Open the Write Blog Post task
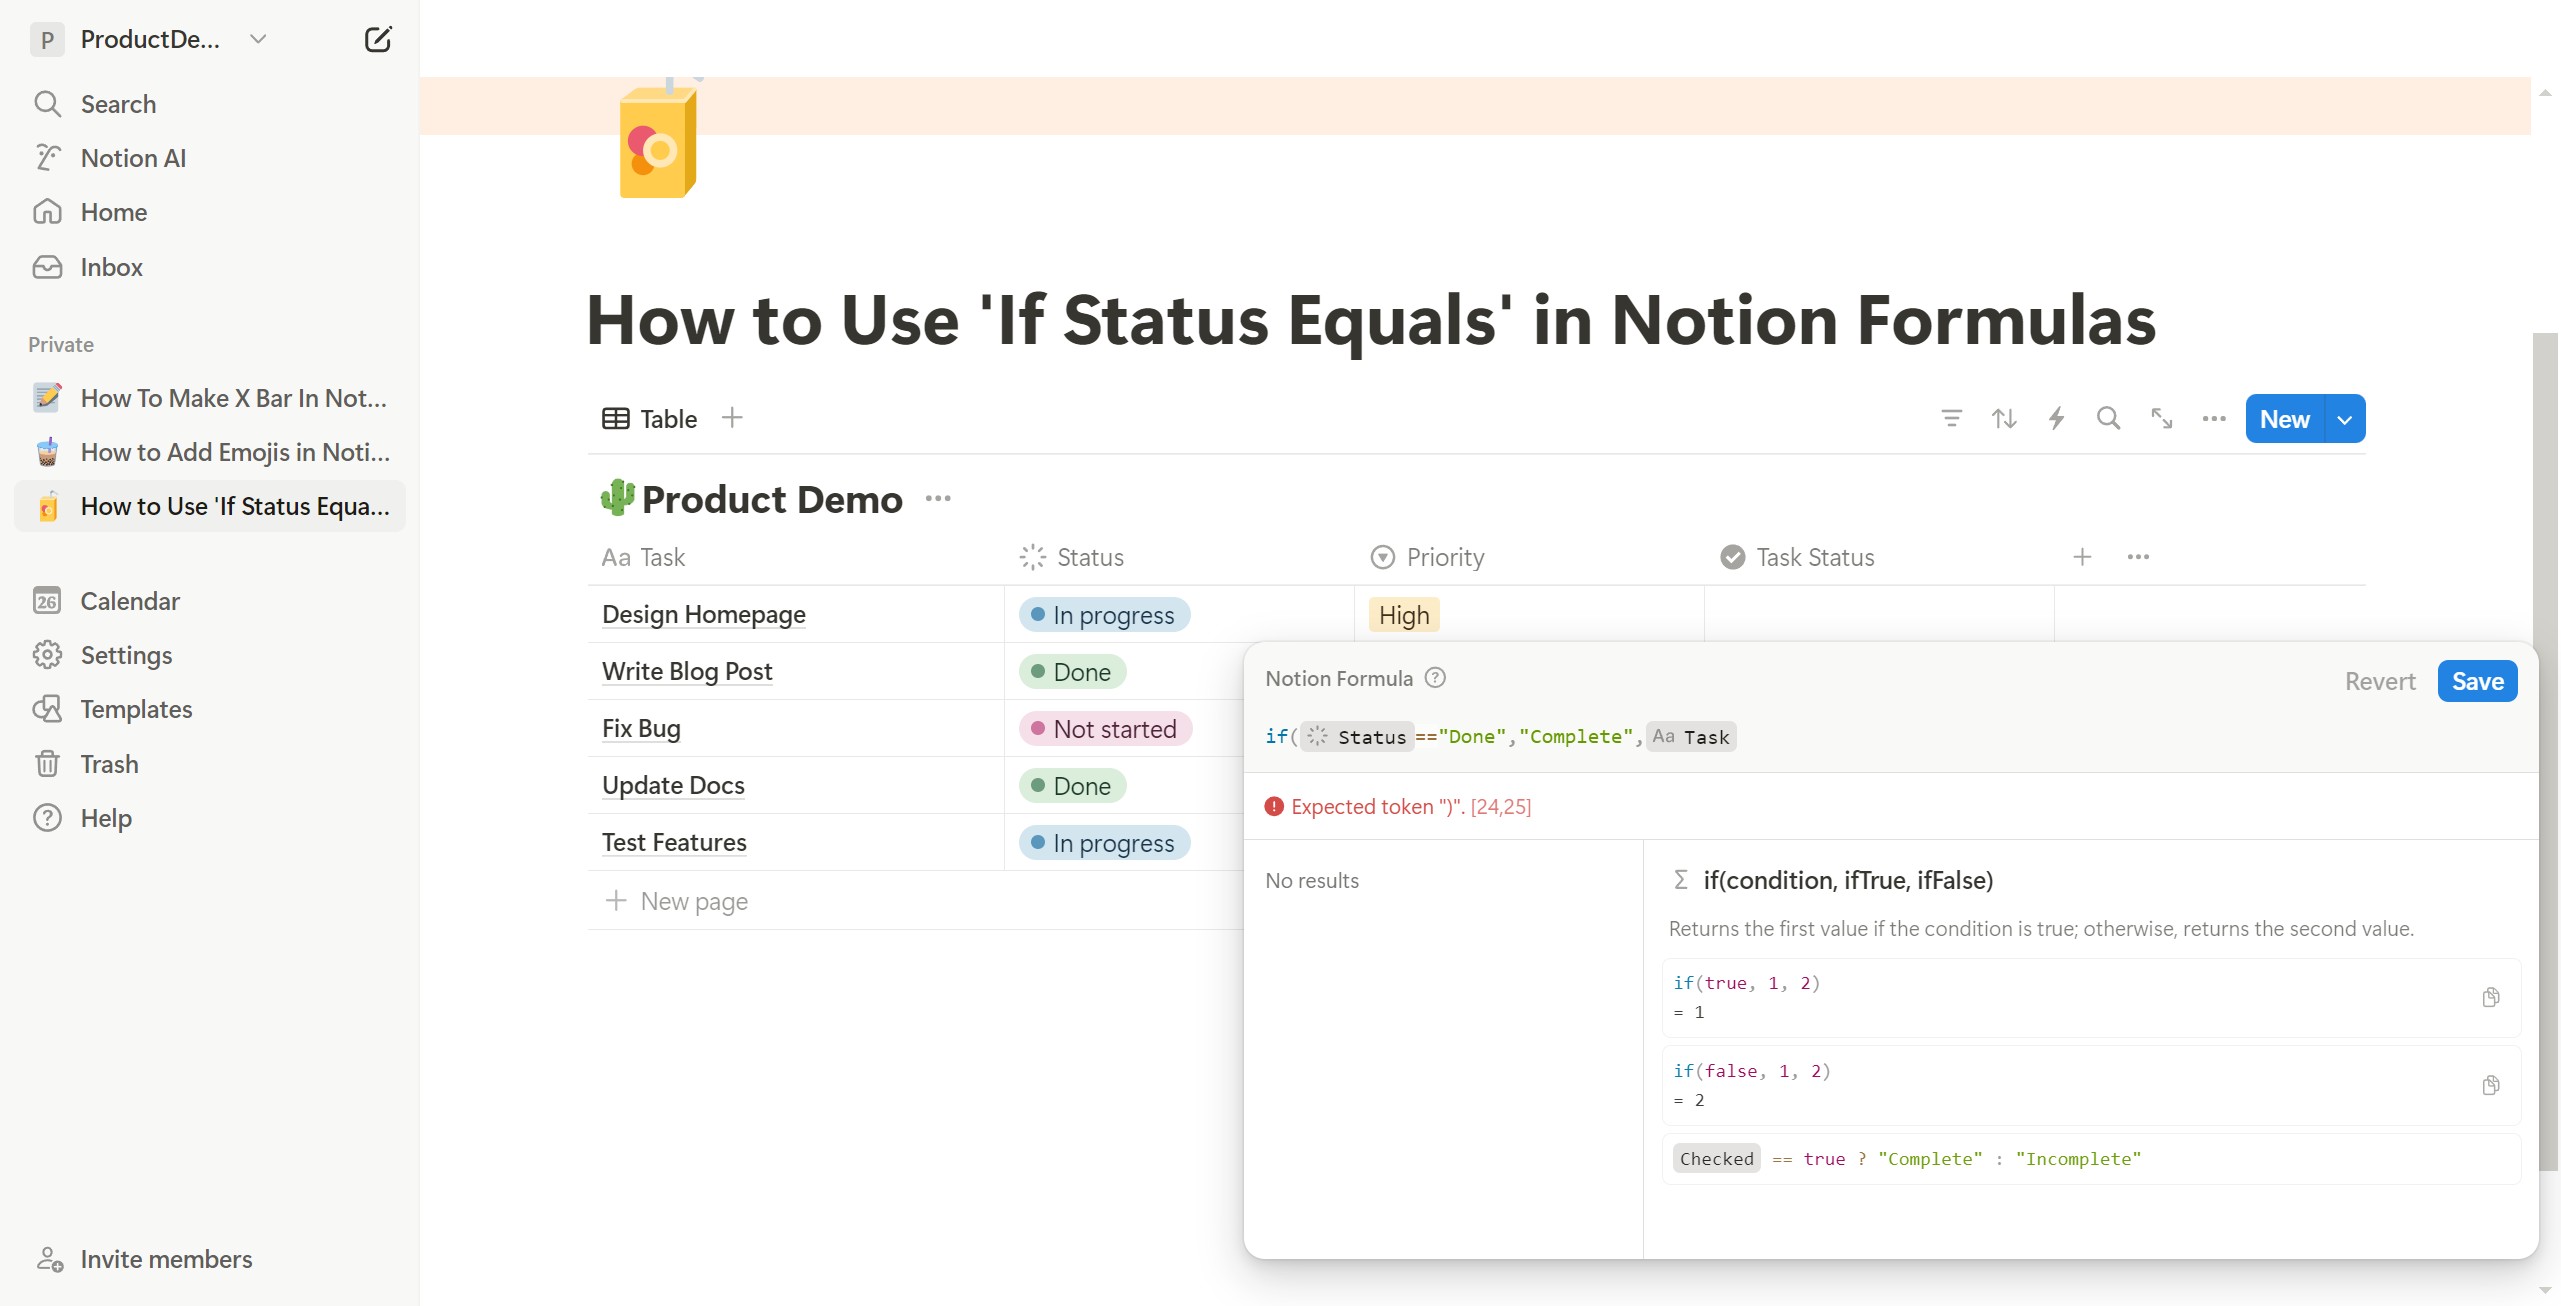 tap(687, 672)
